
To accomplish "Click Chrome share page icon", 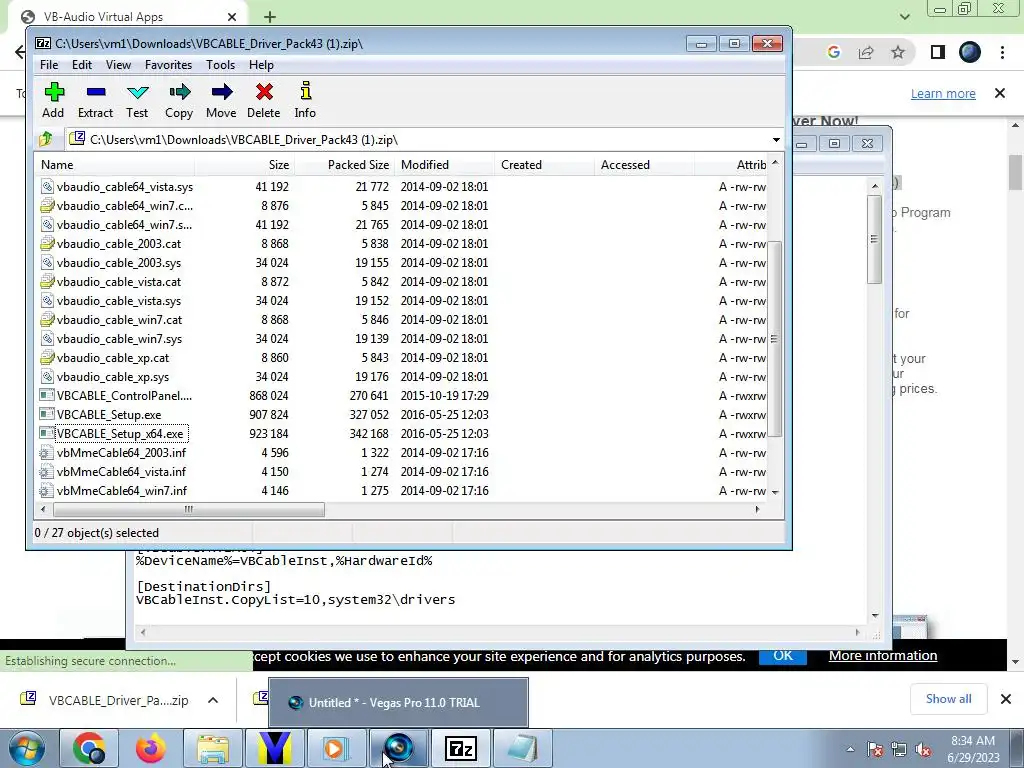I will pos(866,52).
